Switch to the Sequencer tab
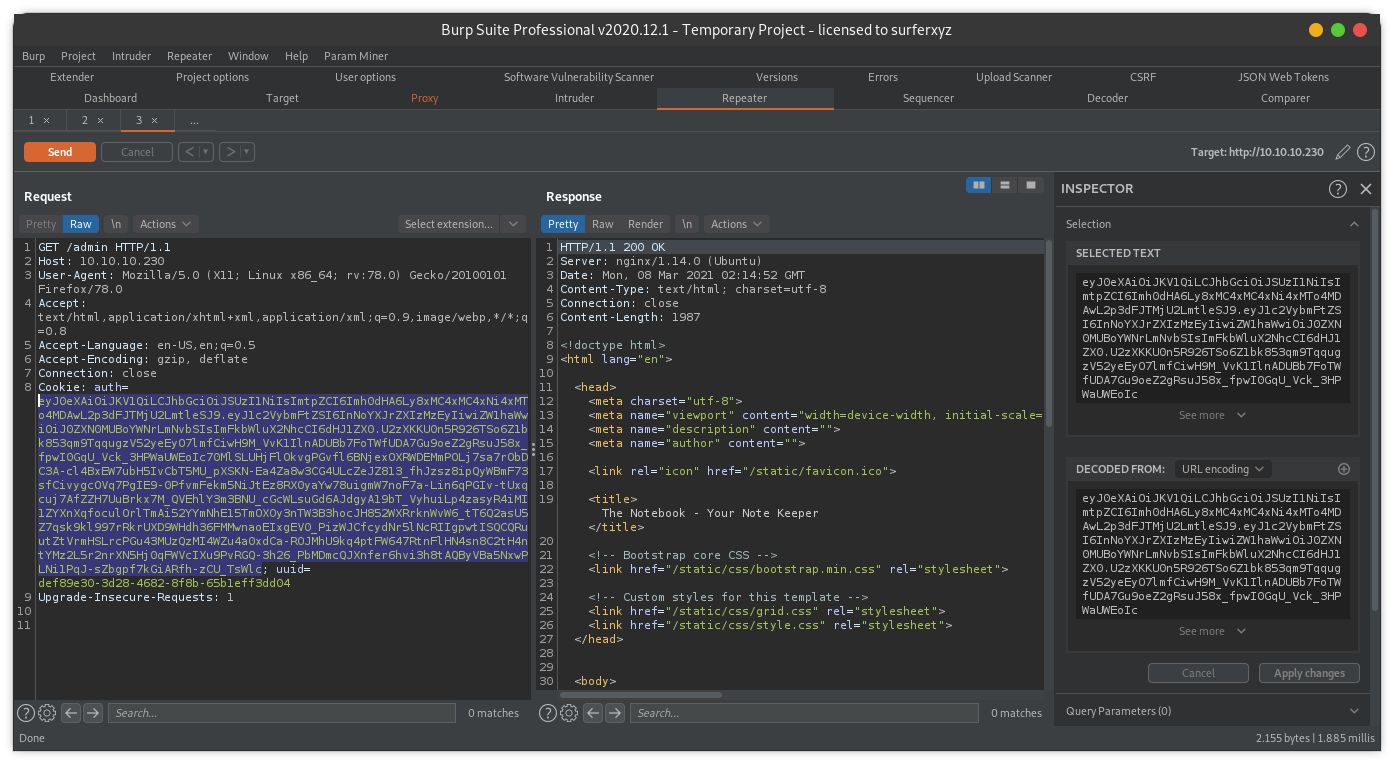Image resolution: width=1394 pixels, height=764 pixels. [928, 98]
